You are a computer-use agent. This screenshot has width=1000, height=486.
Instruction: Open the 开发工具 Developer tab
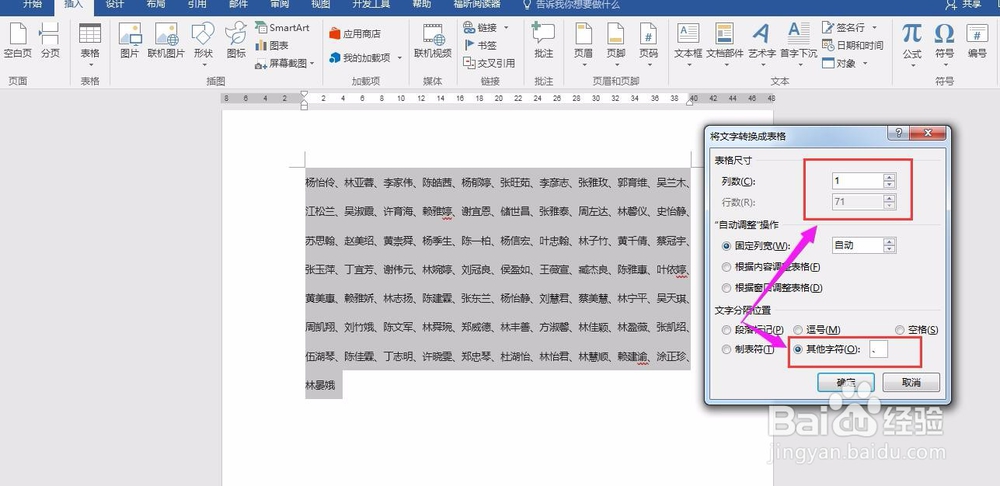371,4
